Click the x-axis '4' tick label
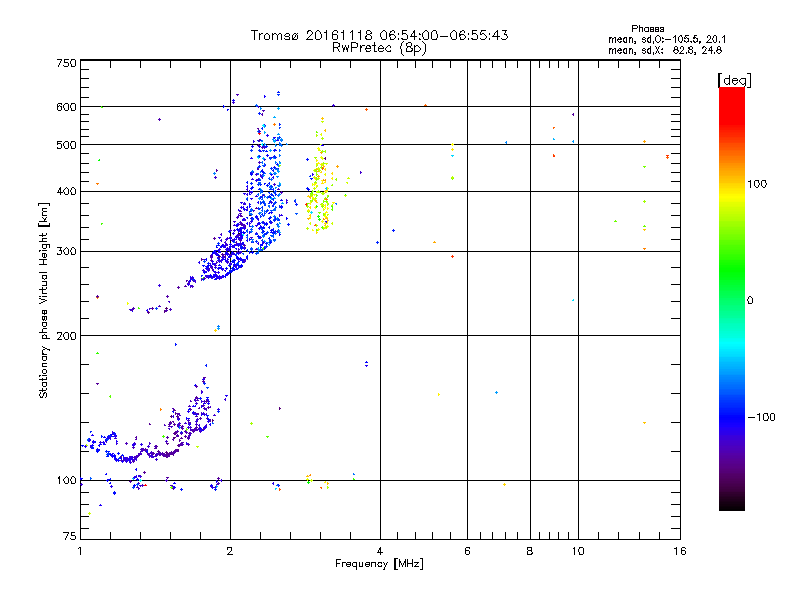Image resolution: width=800 pixels, height=600 pixels. coord(380,551)
